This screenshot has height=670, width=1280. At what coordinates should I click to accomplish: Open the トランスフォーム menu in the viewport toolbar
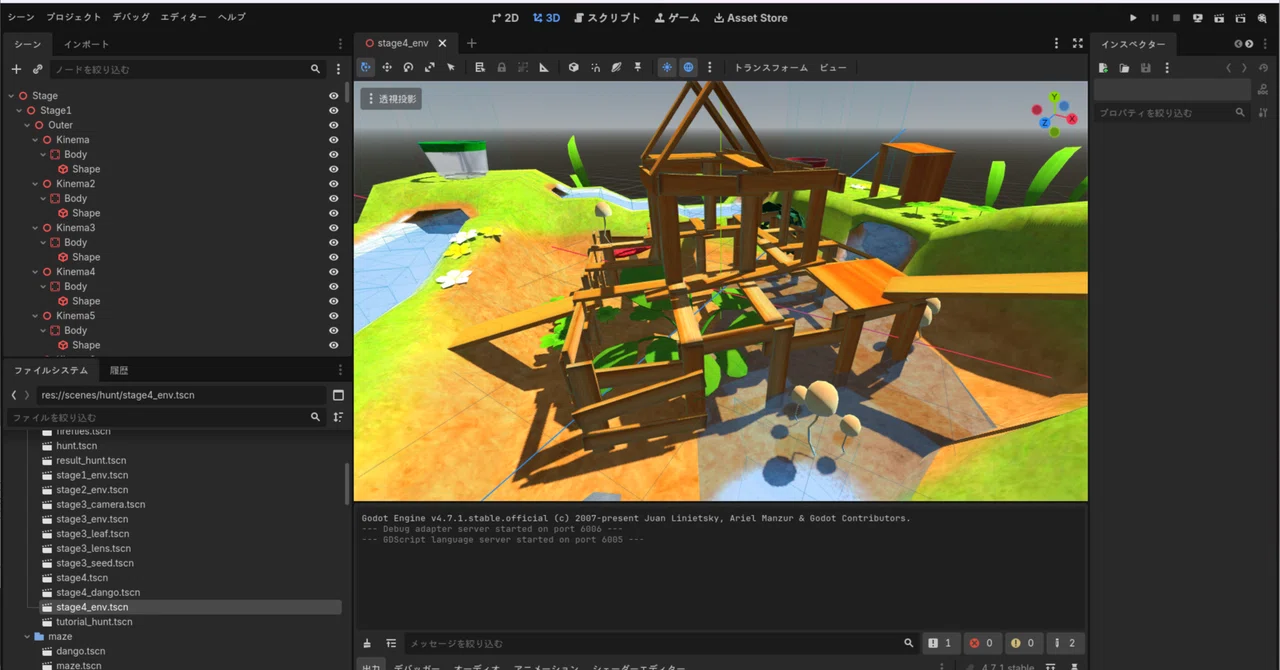pos(771,68)
